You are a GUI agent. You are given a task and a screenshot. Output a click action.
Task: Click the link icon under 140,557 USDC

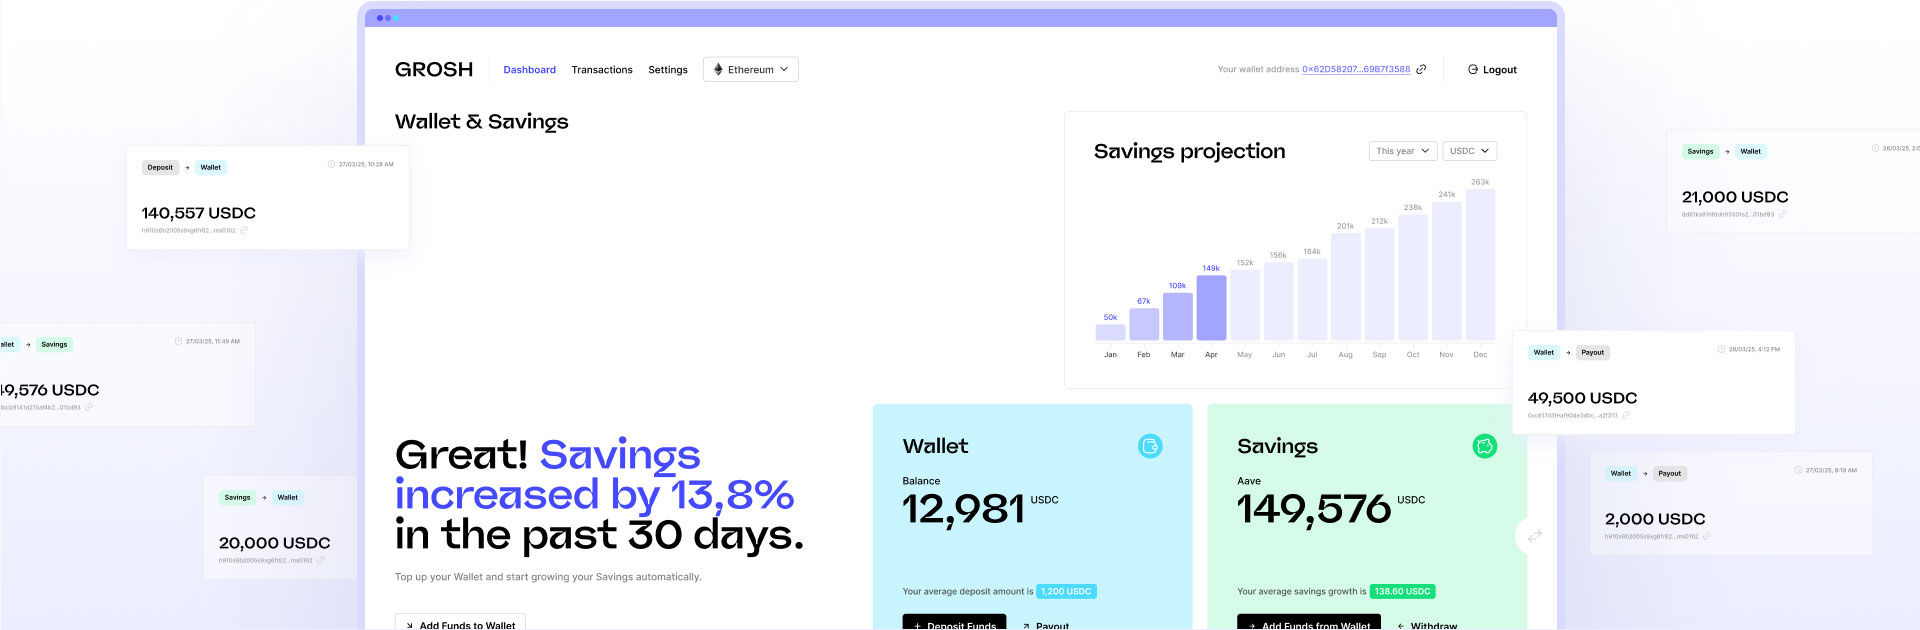coord(244,231)
